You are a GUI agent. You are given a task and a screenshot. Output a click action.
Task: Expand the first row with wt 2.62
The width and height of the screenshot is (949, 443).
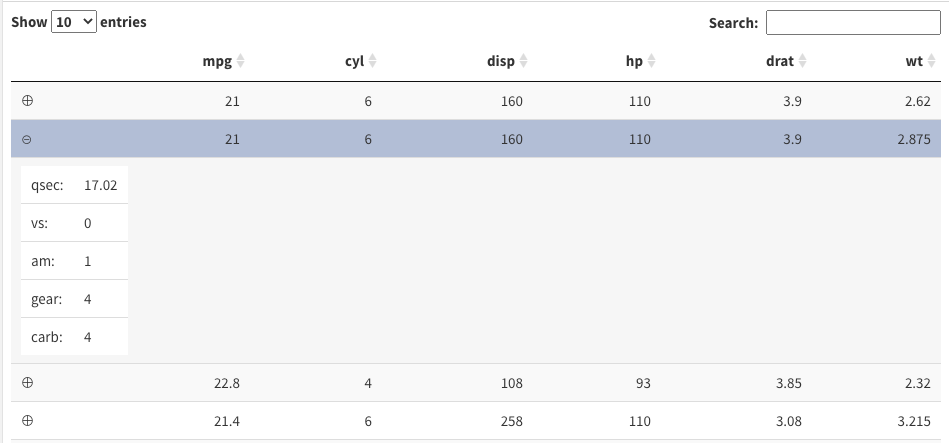tap(27, 101)
